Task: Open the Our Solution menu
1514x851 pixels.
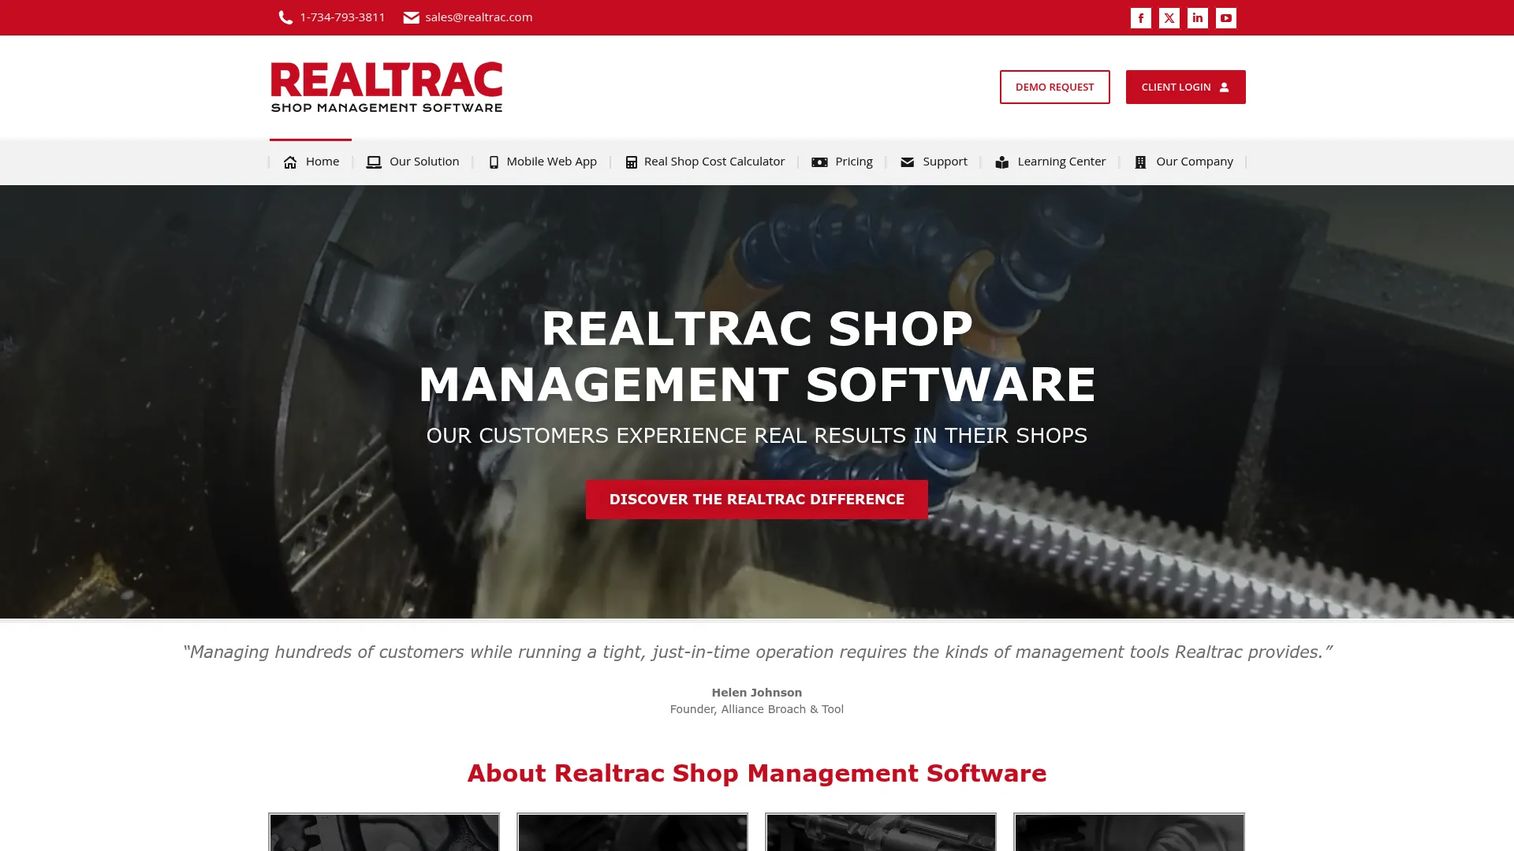Action: click(424, 162)
